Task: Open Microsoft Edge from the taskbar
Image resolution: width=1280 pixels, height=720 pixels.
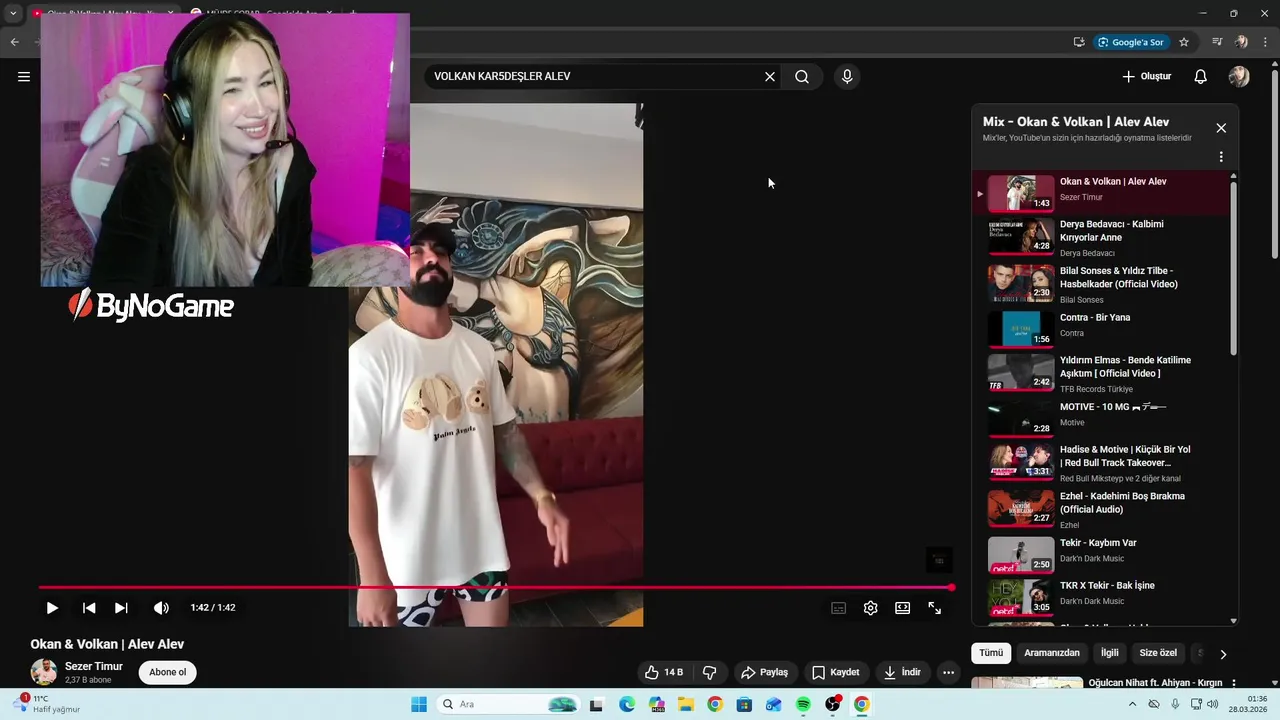Action: coord(627,704)
